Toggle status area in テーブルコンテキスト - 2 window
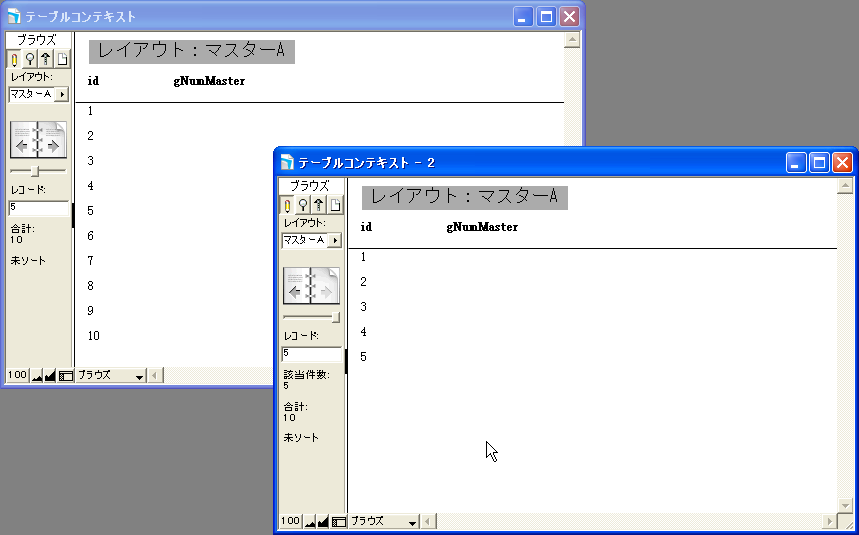This screenshot has height=535, width=859. point(339,522)
